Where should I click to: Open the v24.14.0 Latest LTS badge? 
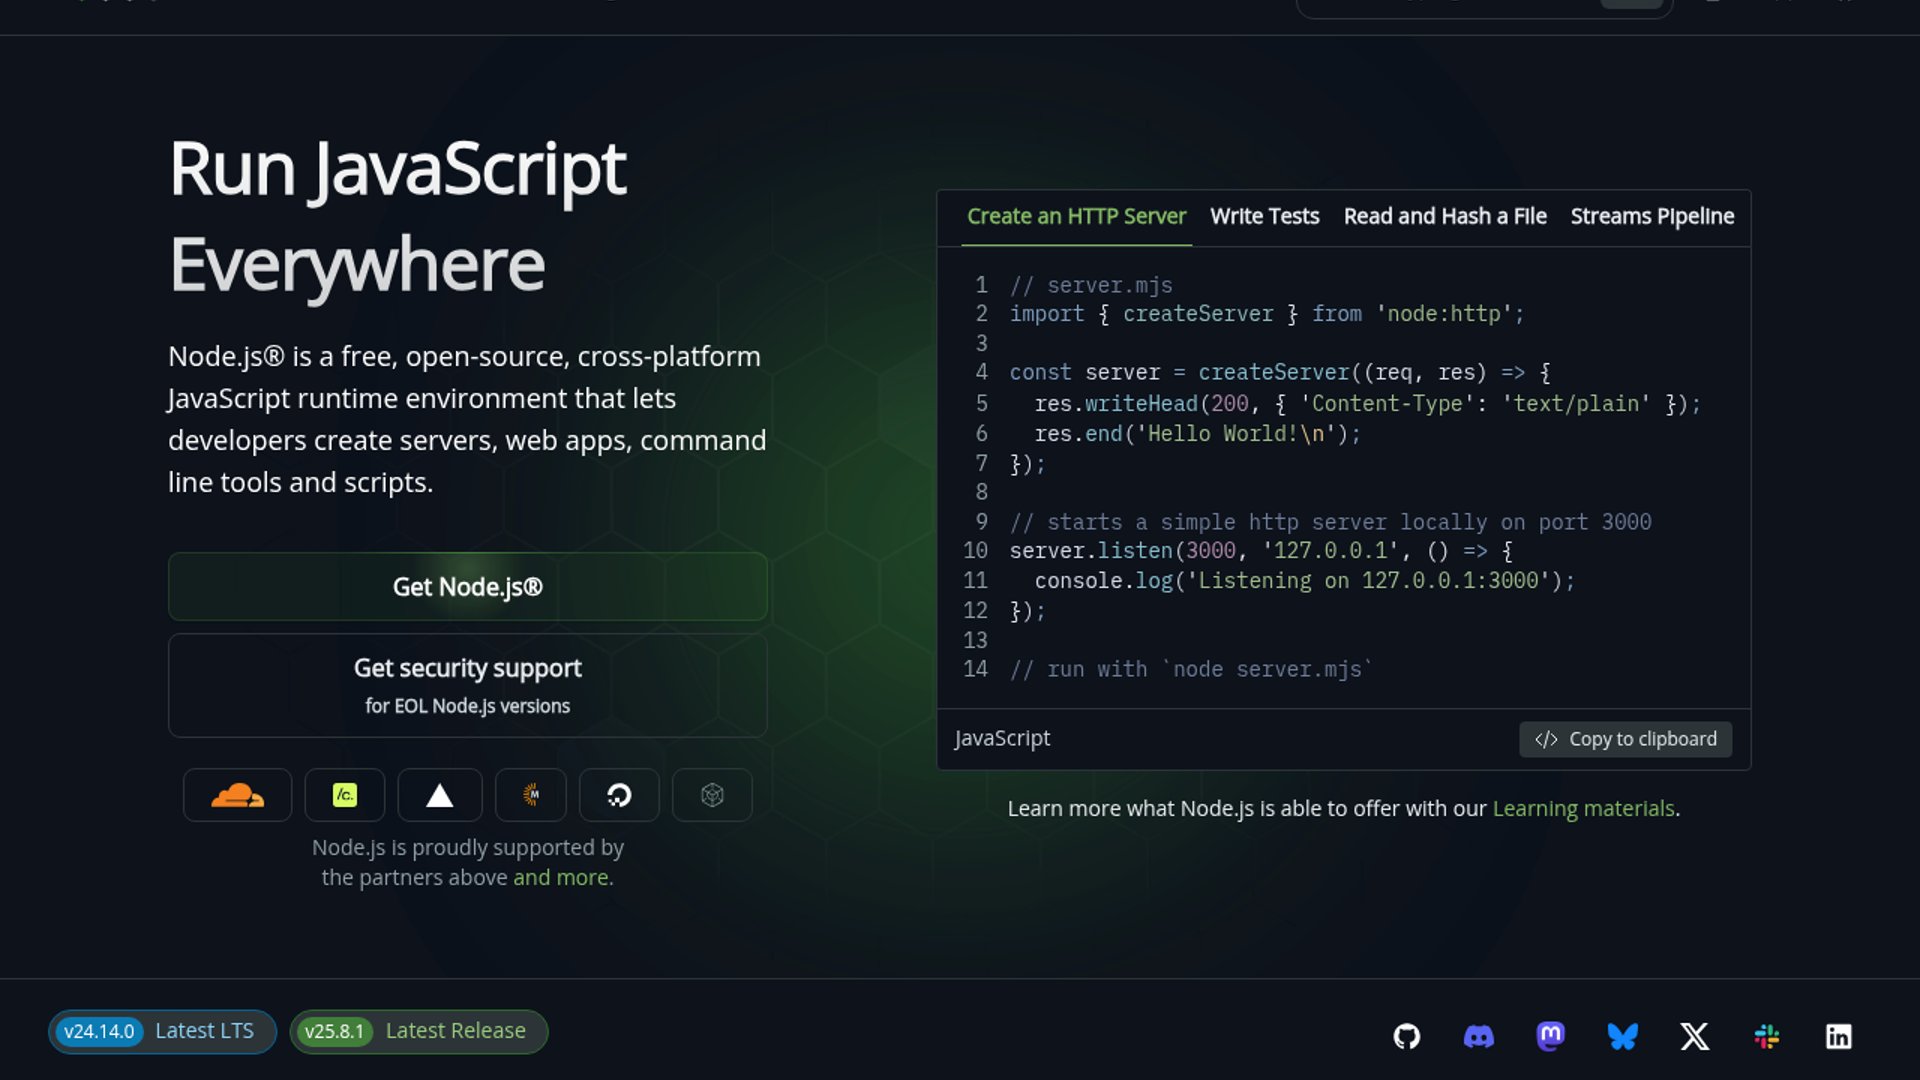162,1031
